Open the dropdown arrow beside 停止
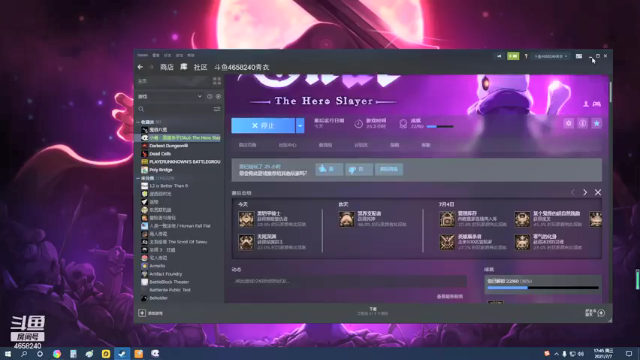The width and height of the screenshot is (640, 360). coord(300,125)
